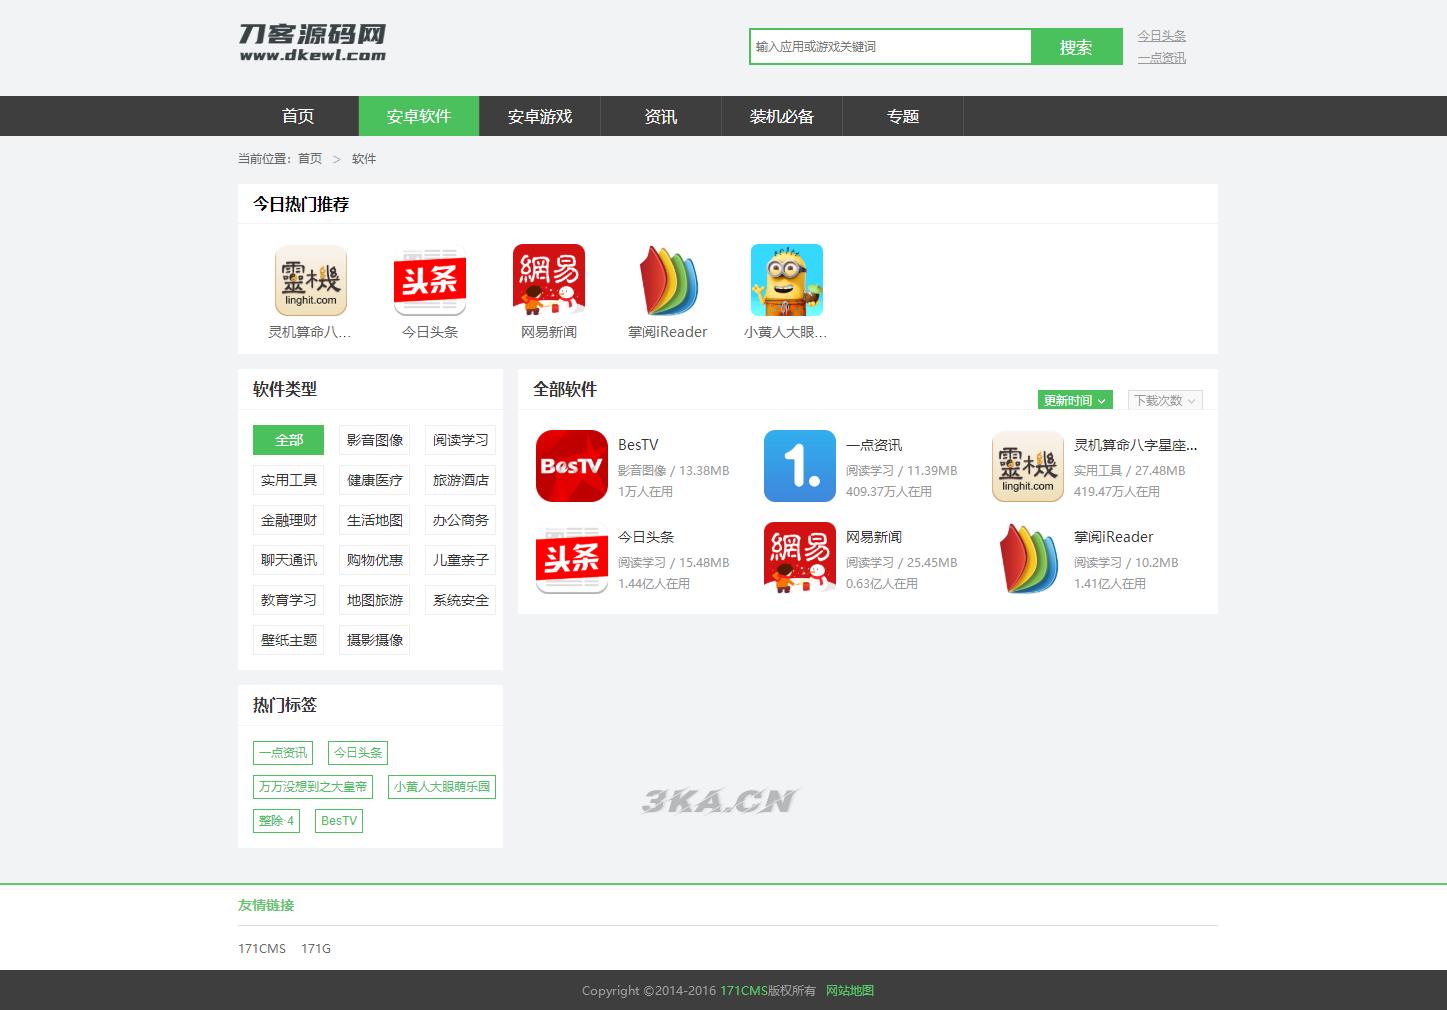
Task: Switch to the 安卓游戏 navigation tab
Action: pyautogui.click(x=540, y=116)
